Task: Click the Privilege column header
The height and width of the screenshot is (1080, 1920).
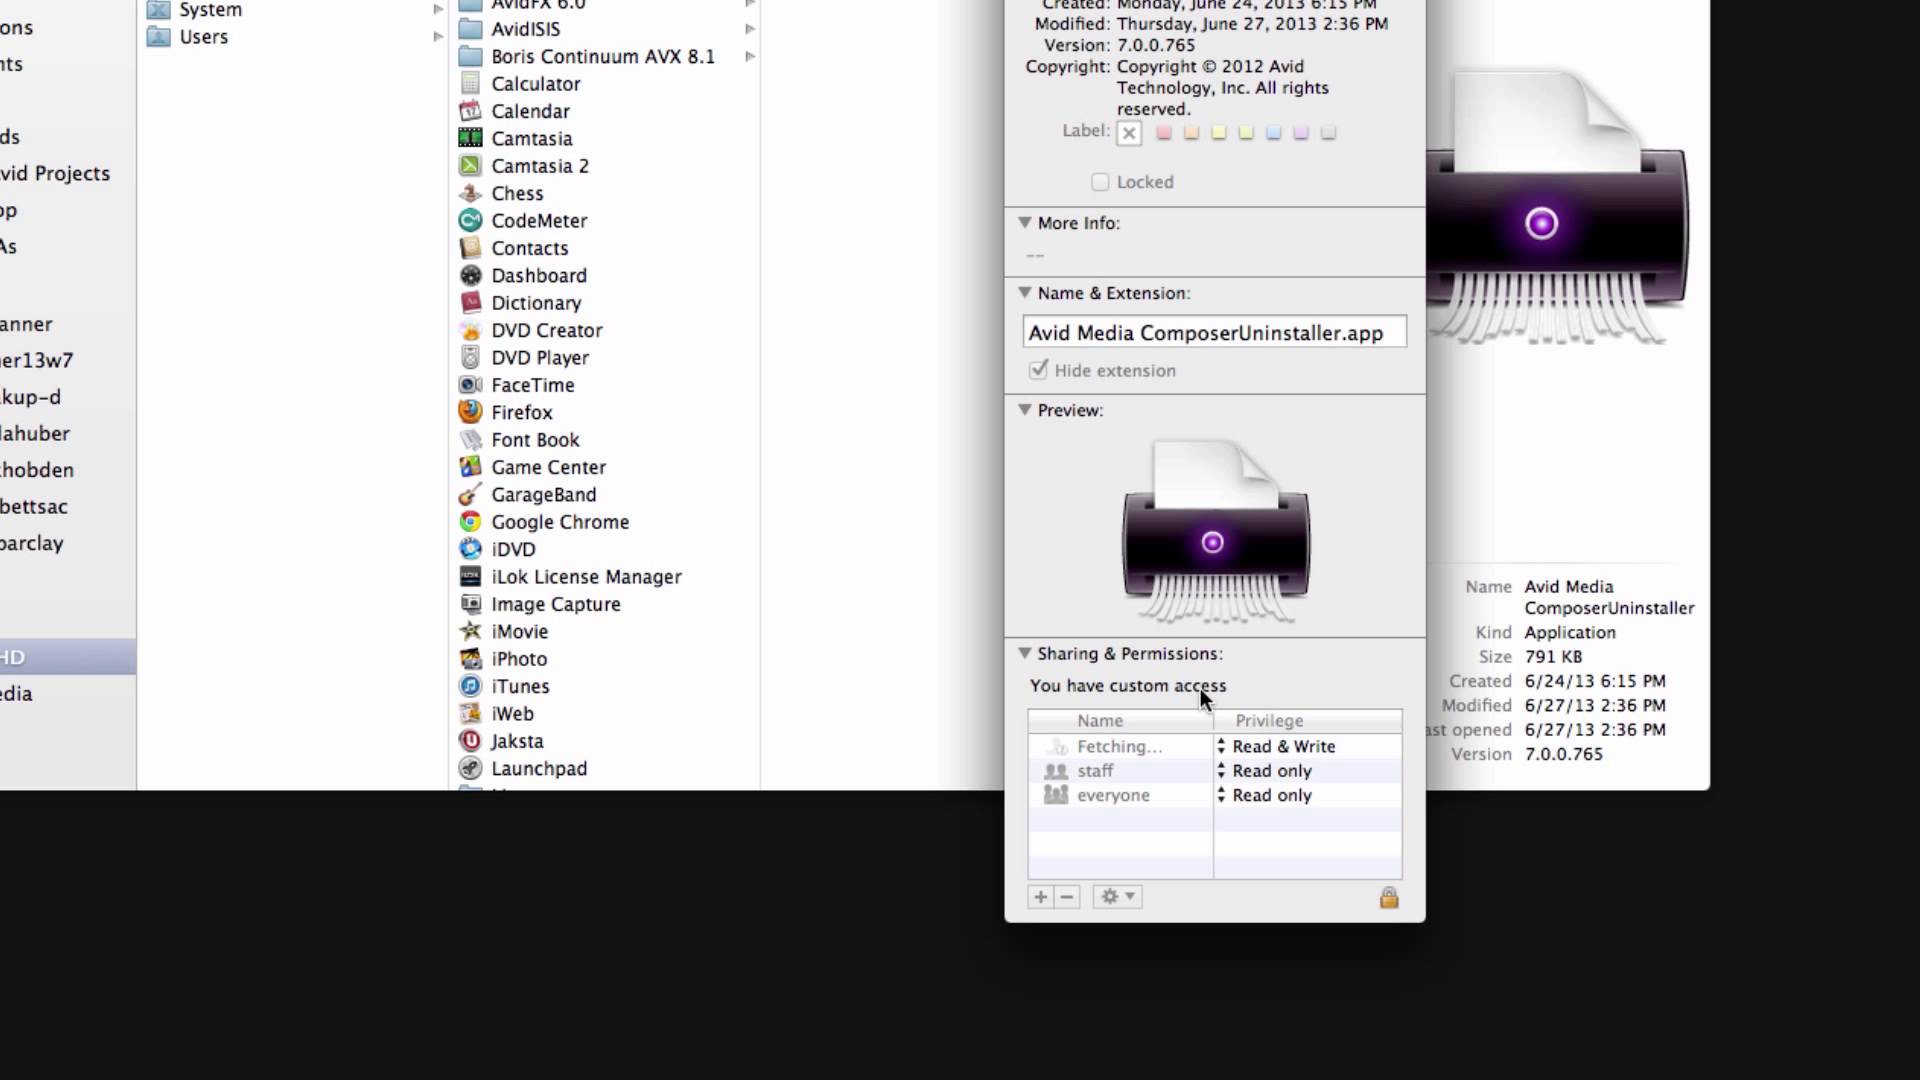Action: pos(1308,721)
